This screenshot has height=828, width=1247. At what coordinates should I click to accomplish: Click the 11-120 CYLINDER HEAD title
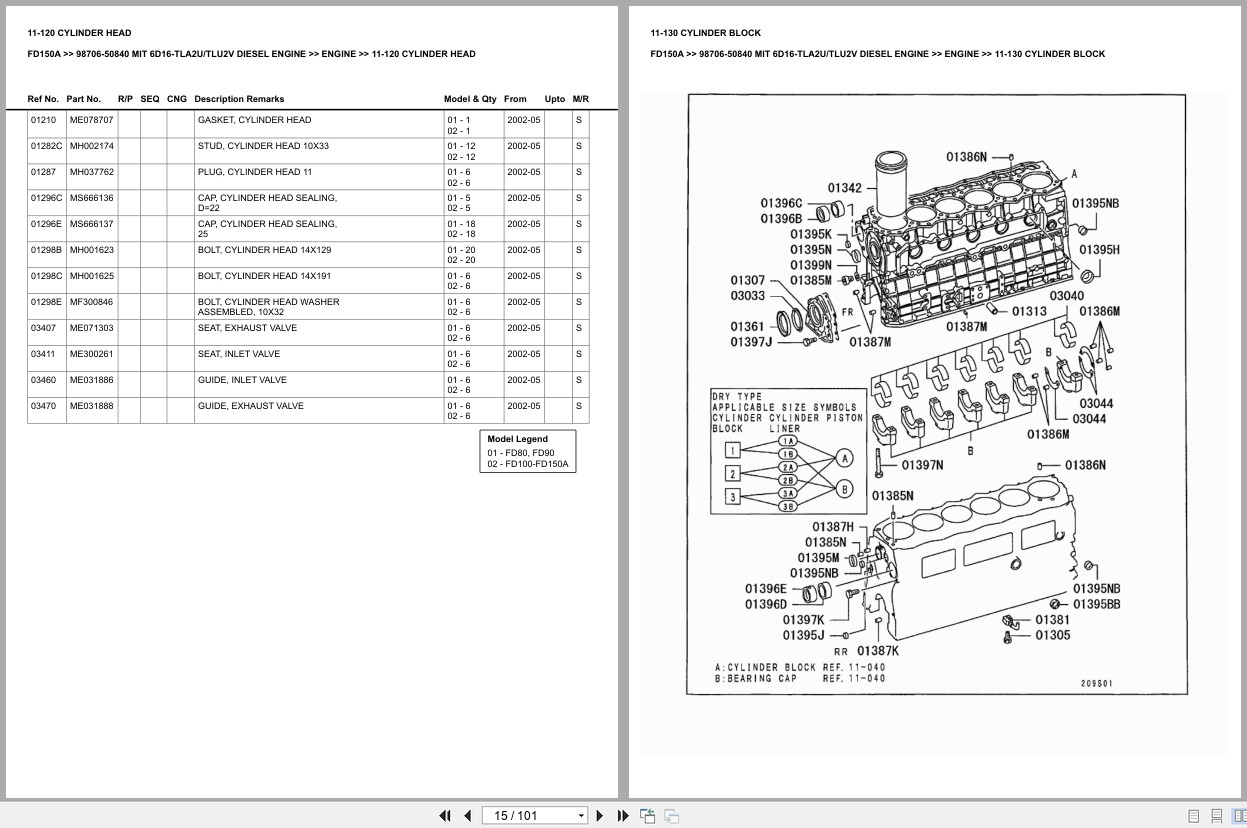(x=79, y=33)
